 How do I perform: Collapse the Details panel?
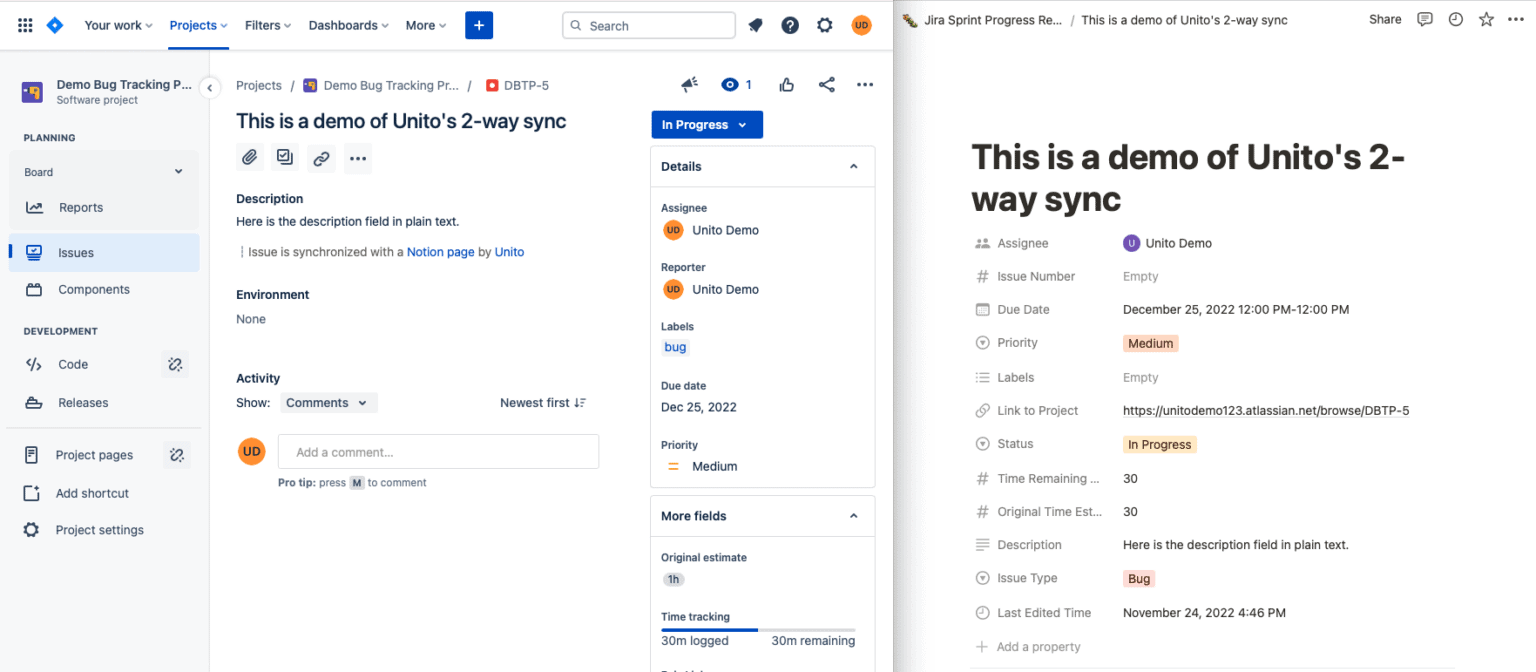[853, 166]
